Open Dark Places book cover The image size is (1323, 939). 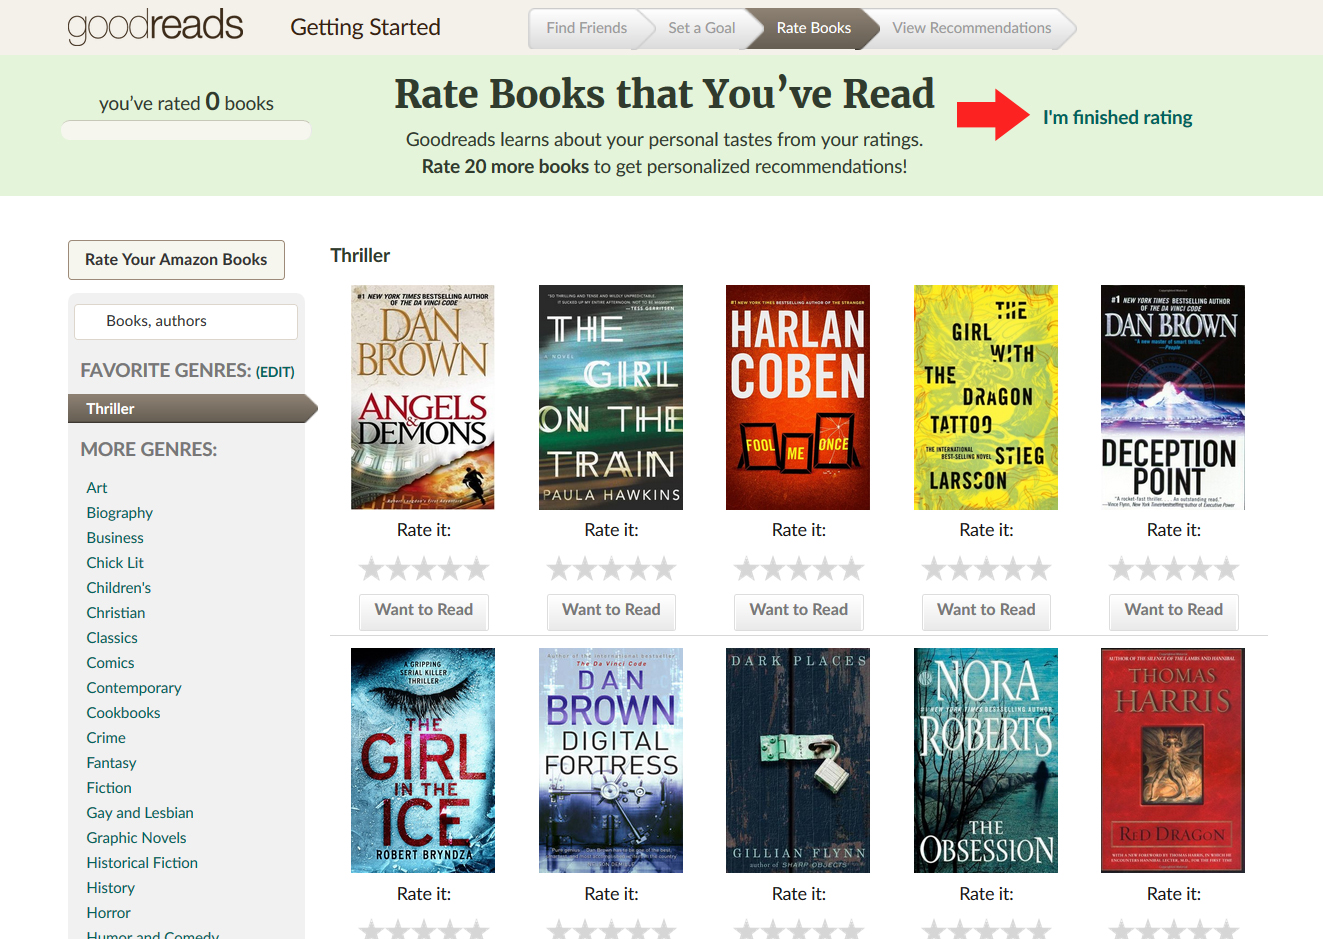798,760
